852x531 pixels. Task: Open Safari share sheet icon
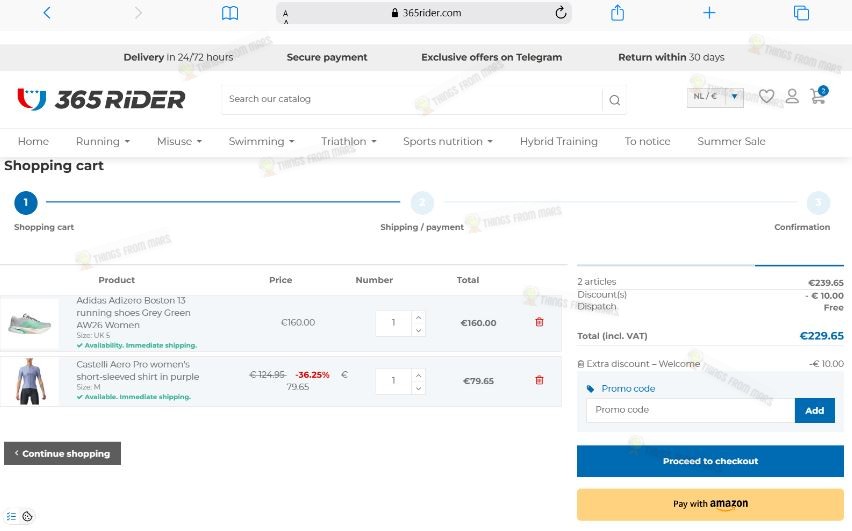pyautogui.click(x=617, y=13)
